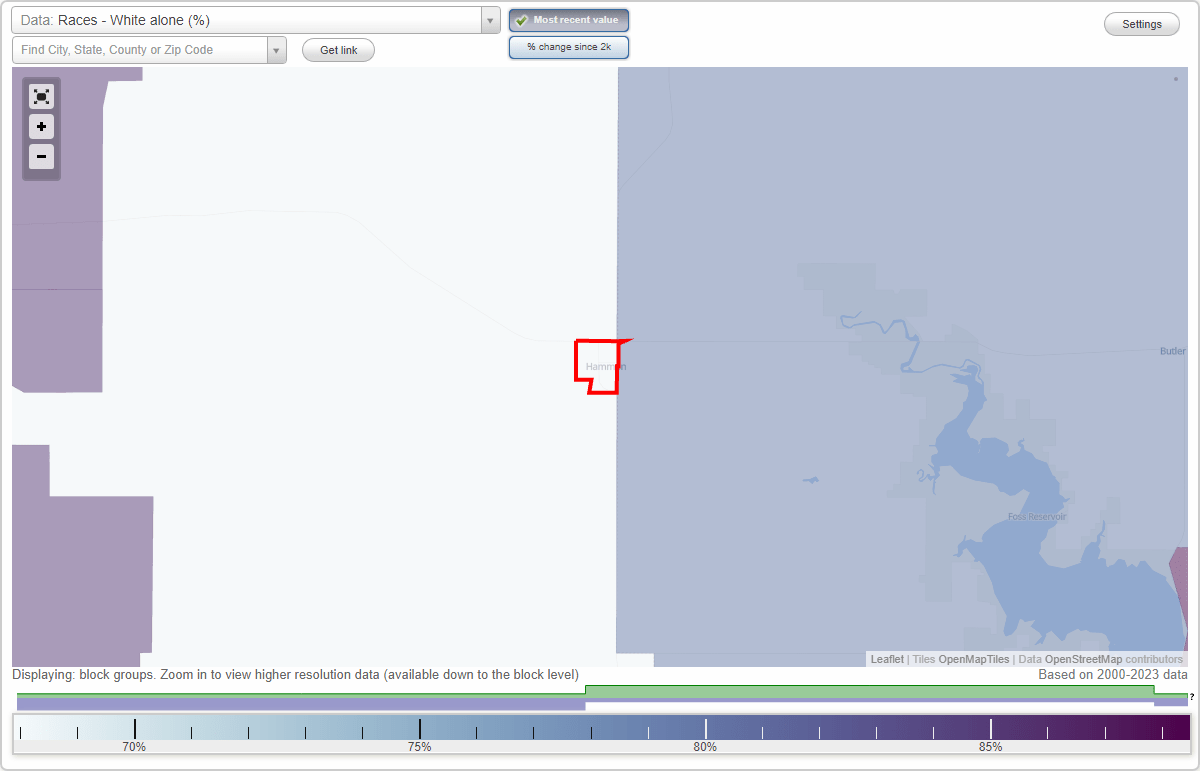Open the Data selection dropdown
1200x771 pixels.
pos(490,19)
